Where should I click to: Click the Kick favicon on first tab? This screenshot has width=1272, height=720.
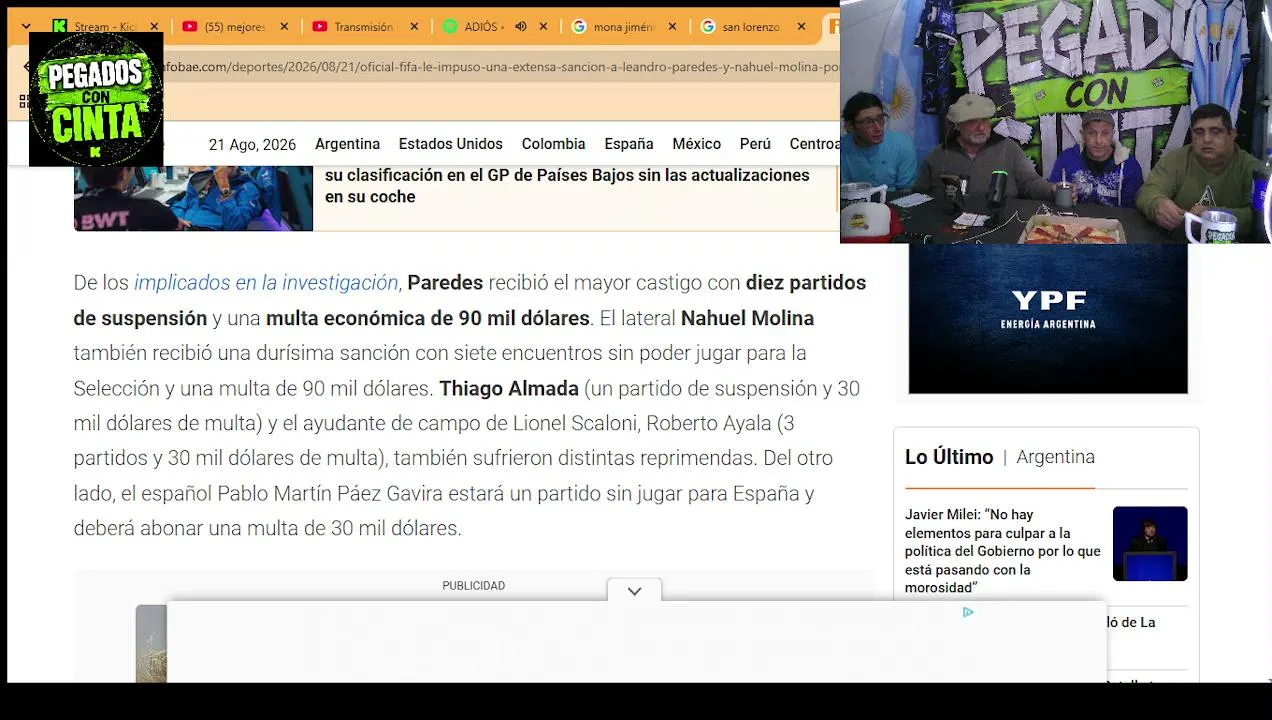click(x=60, y=27)
